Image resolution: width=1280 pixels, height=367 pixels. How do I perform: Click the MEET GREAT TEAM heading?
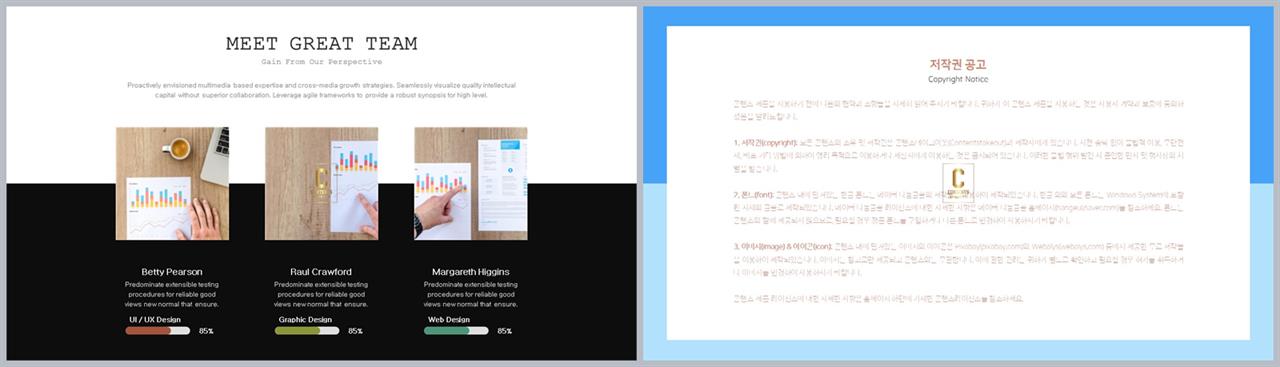[321, 44]
